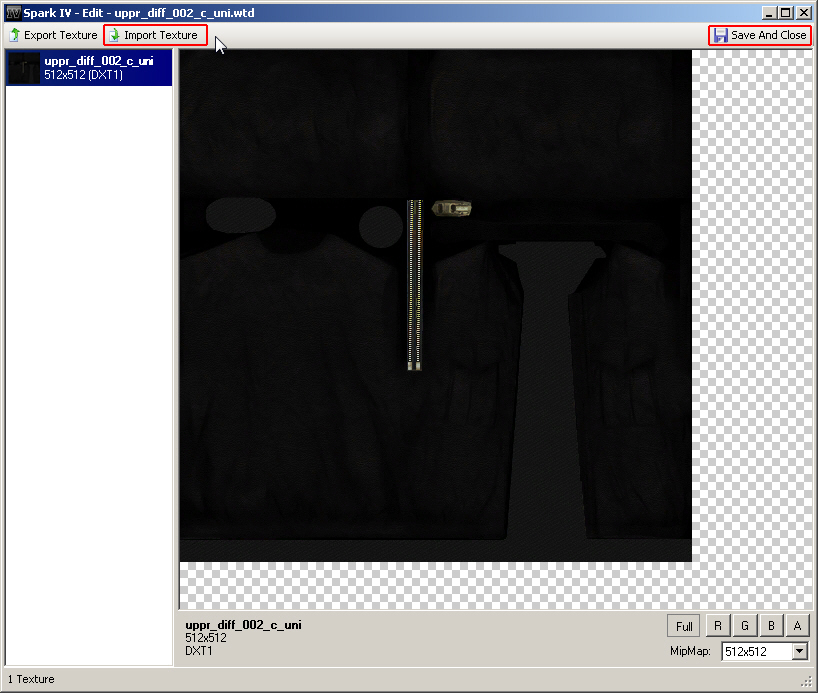Click the Import Texture button

coord(155,35)
